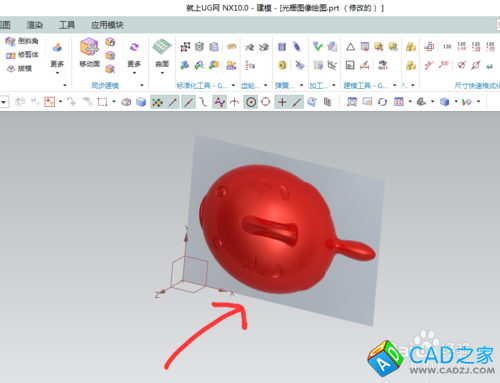Screen dimensions: 500x383
Task: Select the 移动面 (Move Face) tool
Action: [89, 52]
